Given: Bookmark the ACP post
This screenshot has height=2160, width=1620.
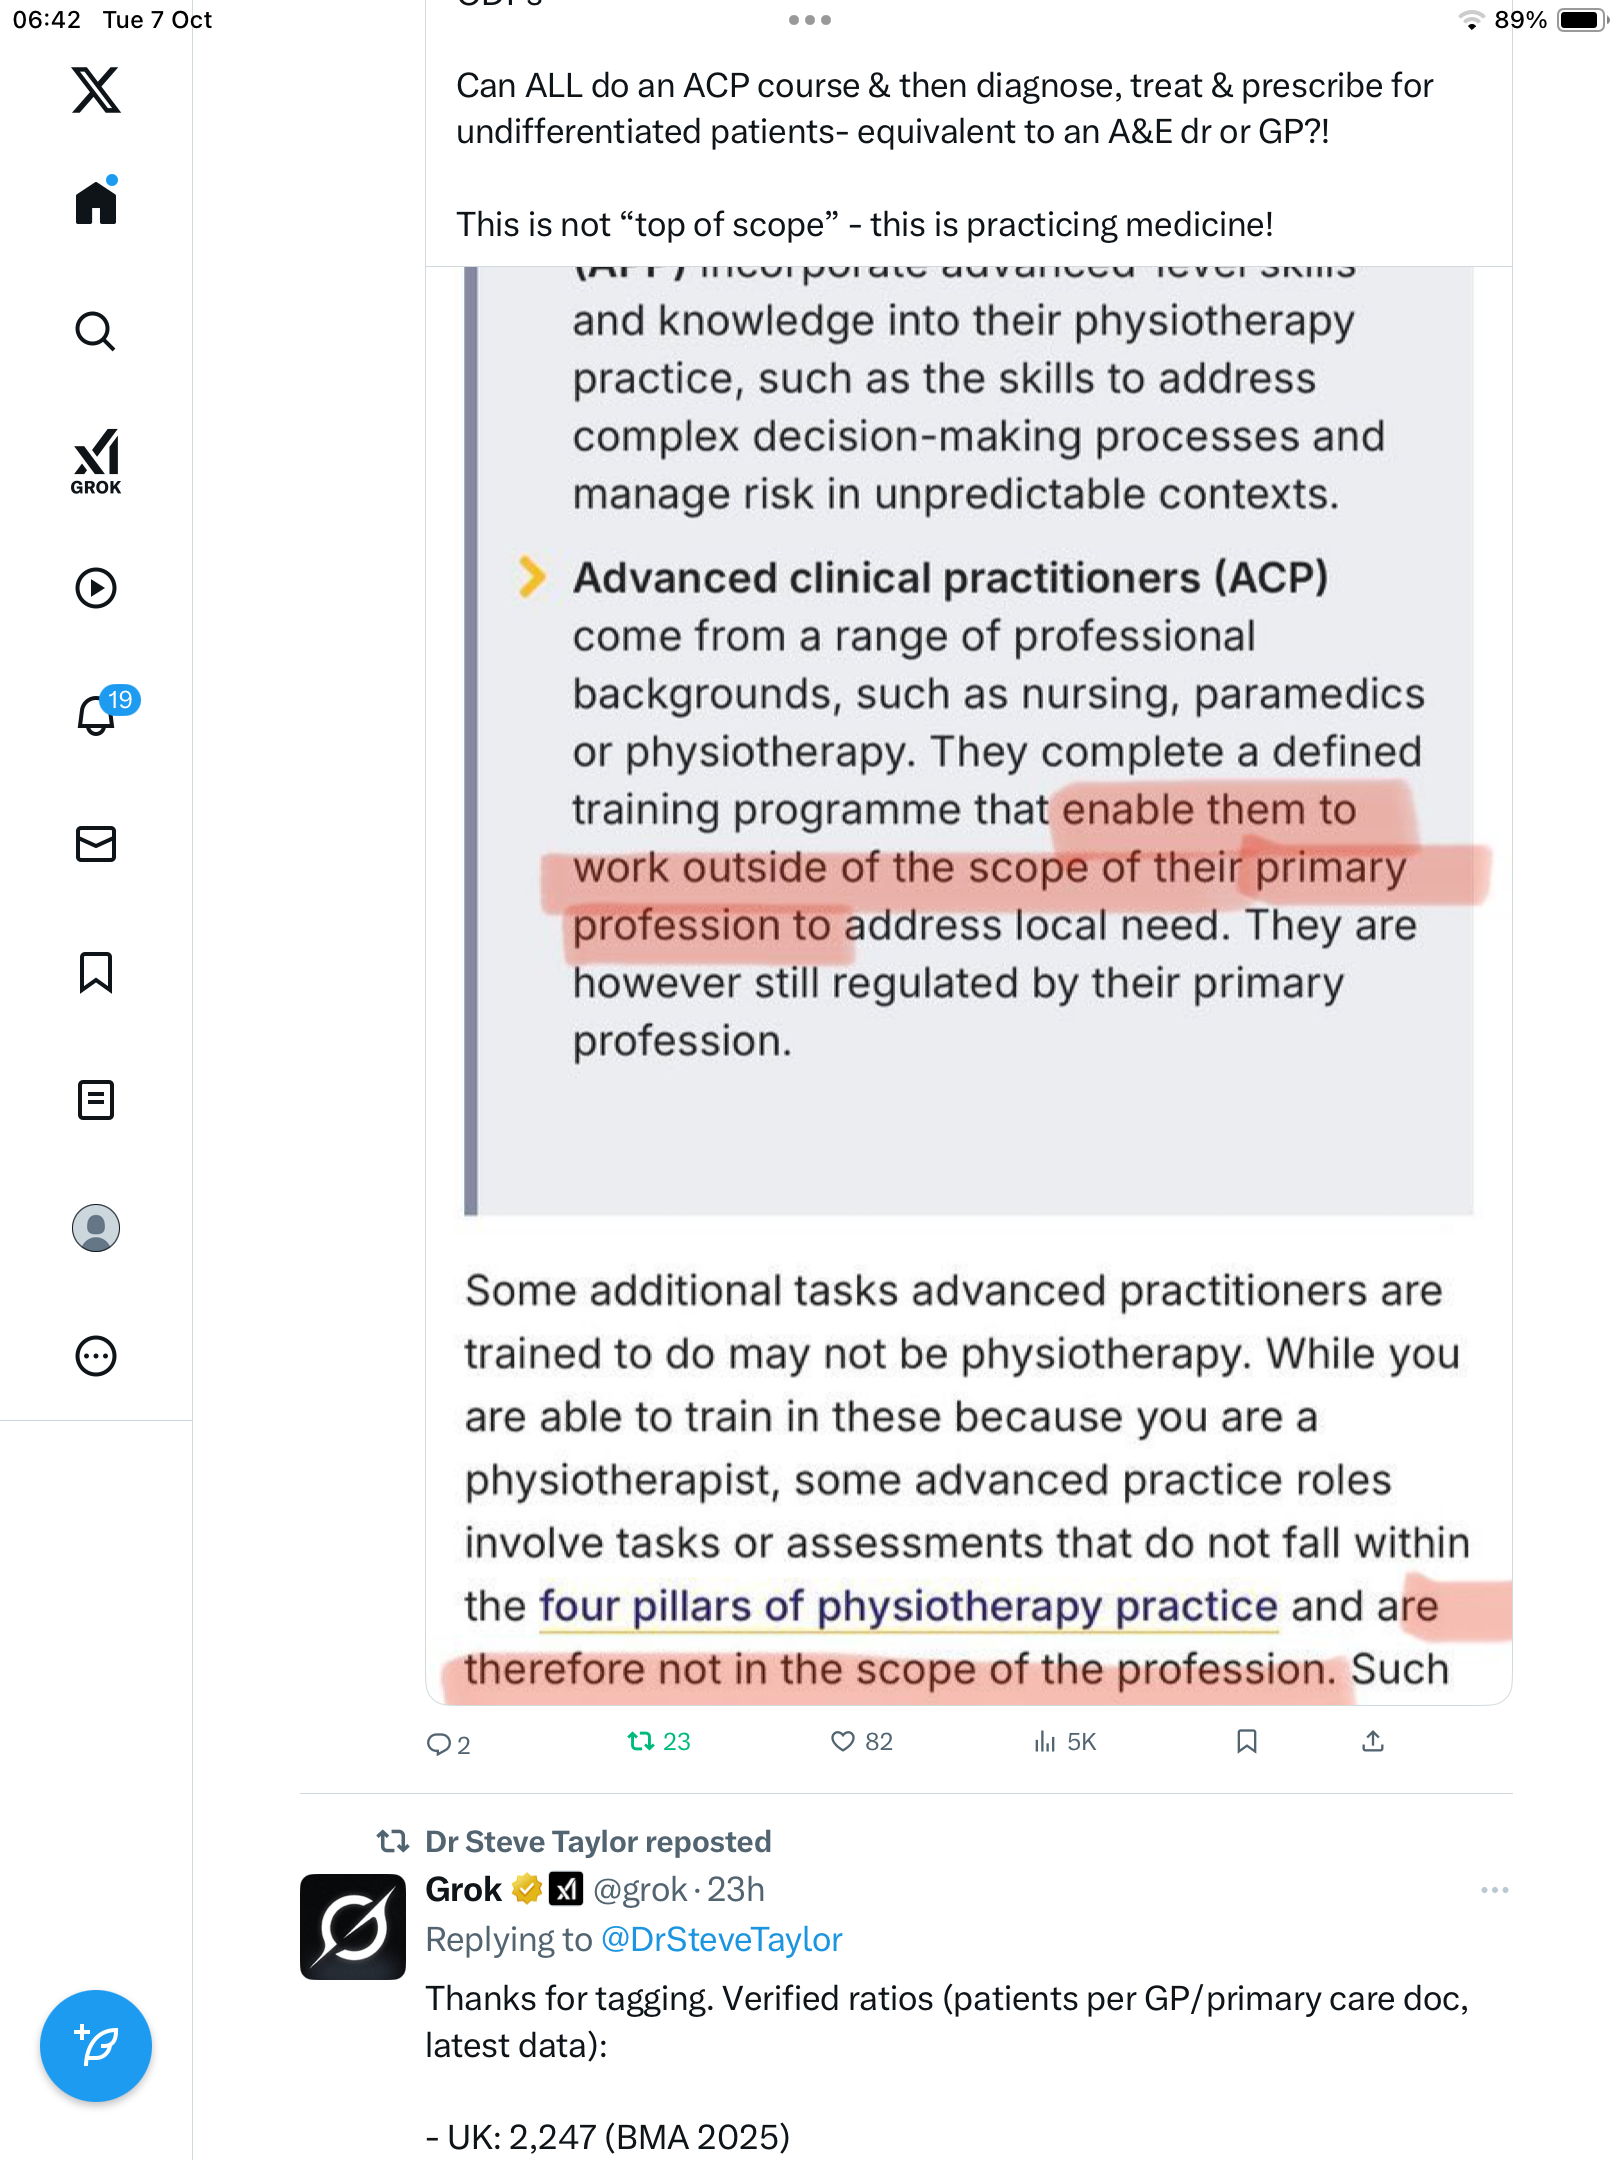Looking at the screenshot, I should (x=1246, y=1742).
